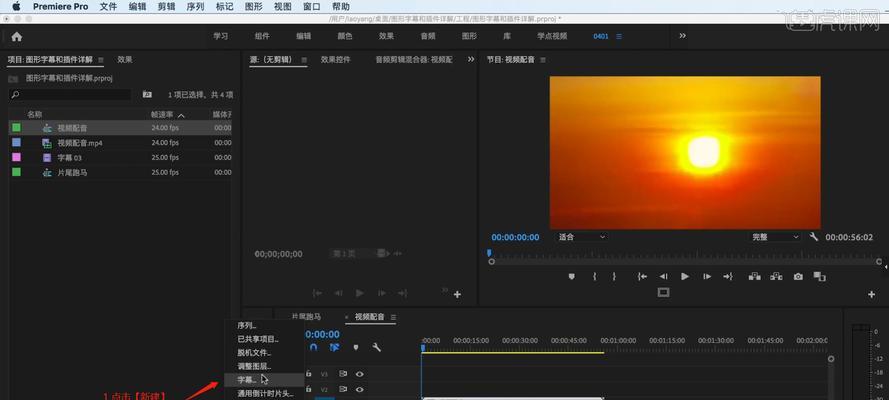Go to Out point in Program monitor
This screenshot has height=400, width=889.
point(728,276)
